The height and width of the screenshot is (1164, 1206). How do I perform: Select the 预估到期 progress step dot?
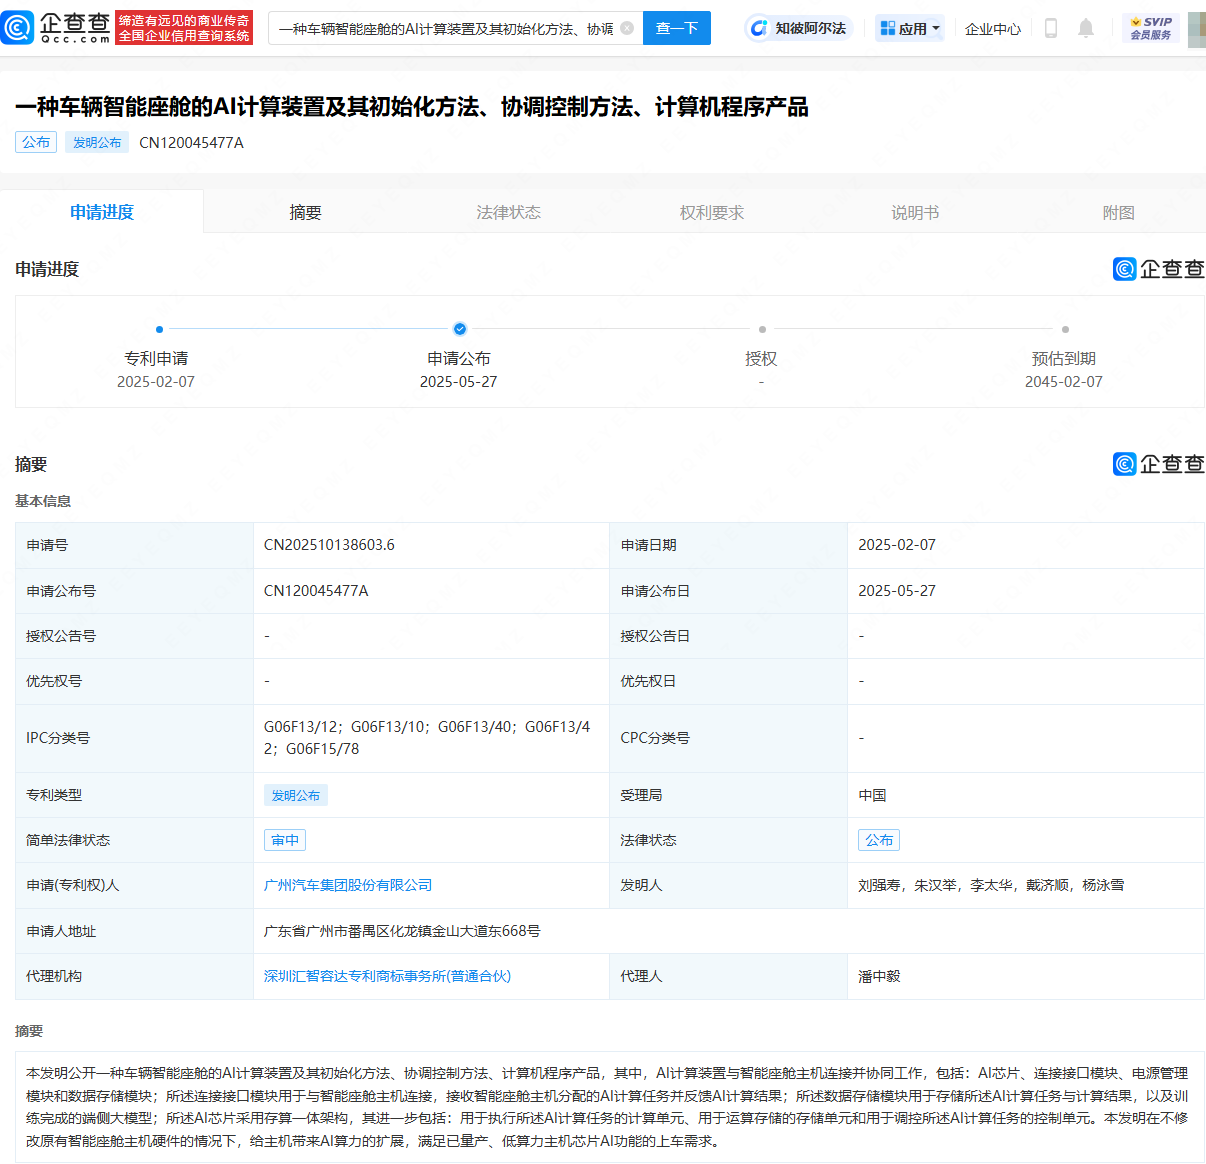1065,329
